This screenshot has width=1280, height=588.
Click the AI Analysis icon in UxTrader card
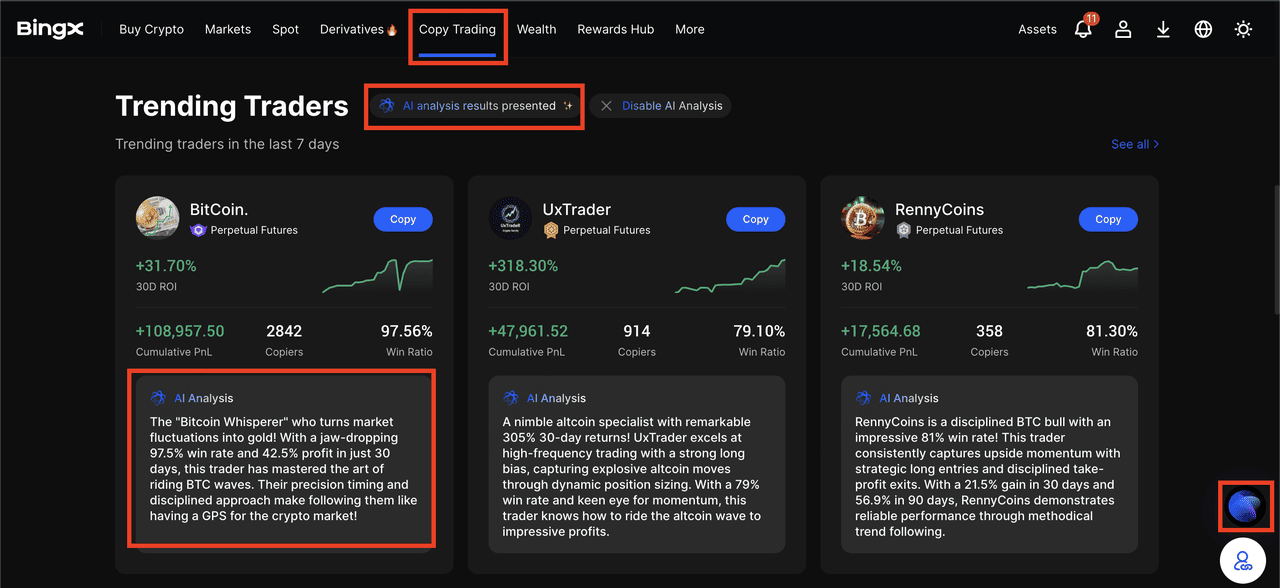pos(511,398)
